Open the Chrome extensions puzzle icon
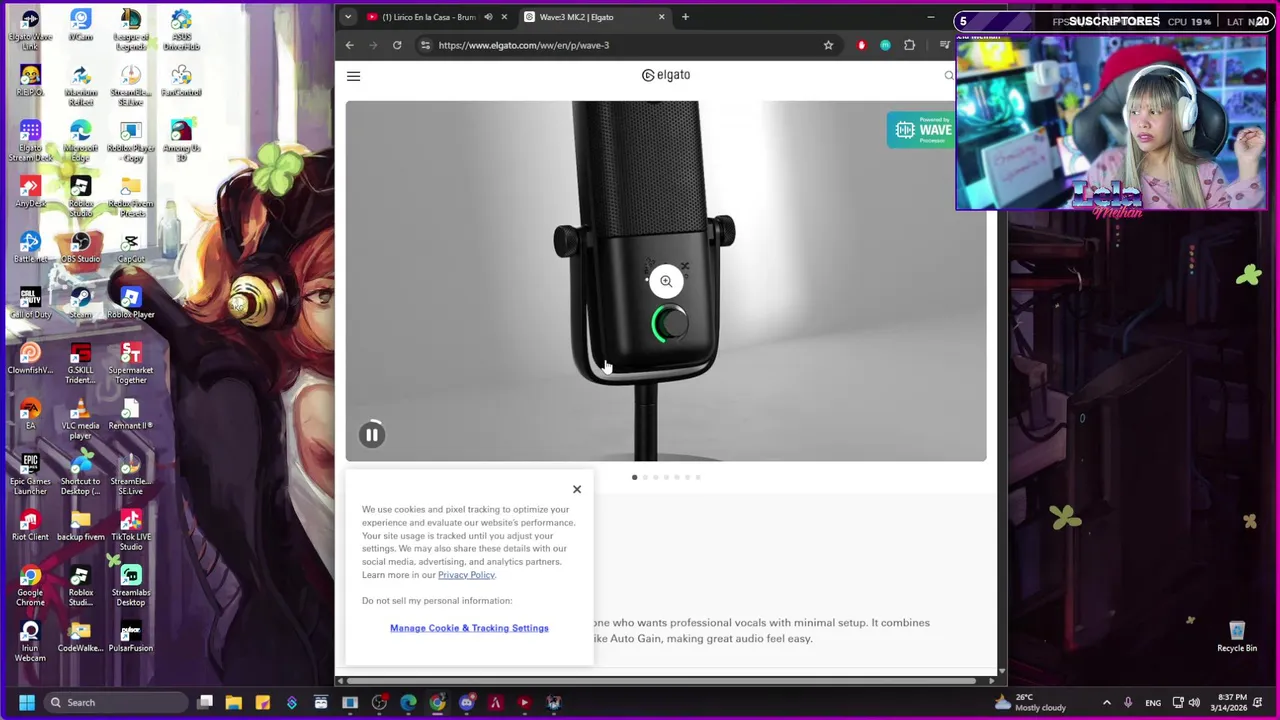 (x=909, y=45)
